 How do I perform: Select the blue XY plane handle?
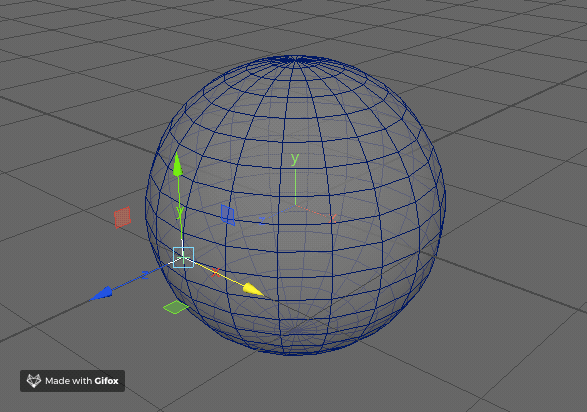[x=228, y=215]
